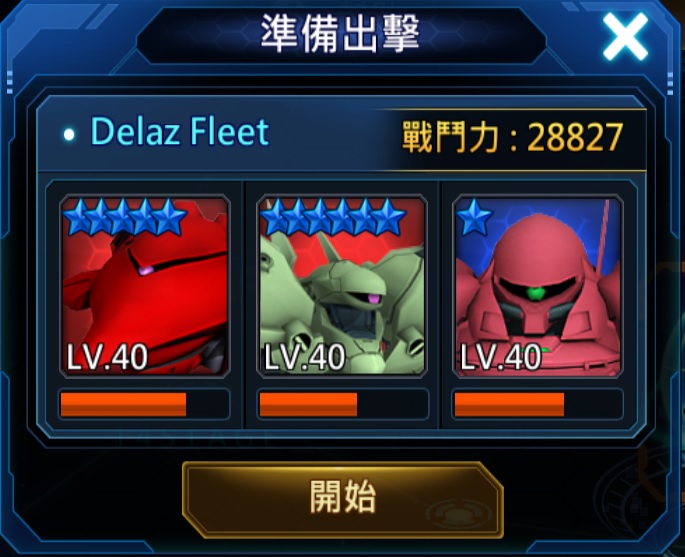
Task: Tap the single blue star on Zaku
Action: (474, 217)
